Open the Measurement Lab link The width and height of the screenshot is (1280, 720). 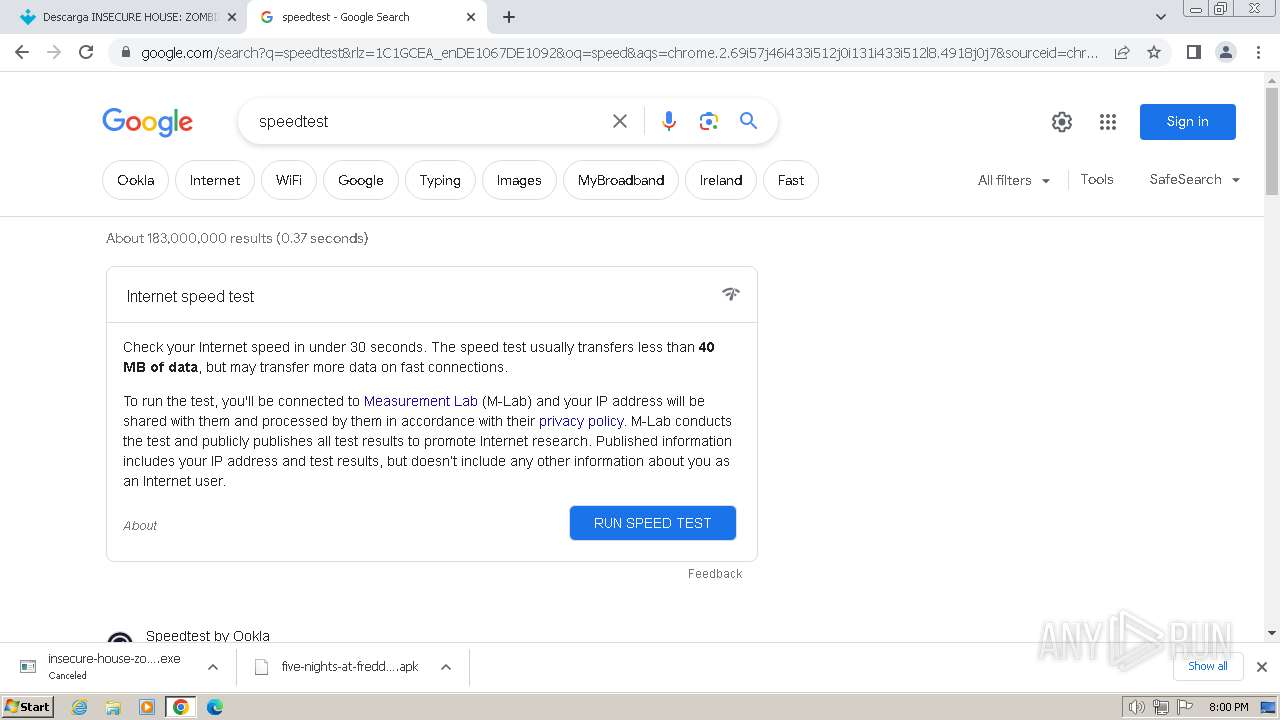pyautogui.click(x=421, y=401)
